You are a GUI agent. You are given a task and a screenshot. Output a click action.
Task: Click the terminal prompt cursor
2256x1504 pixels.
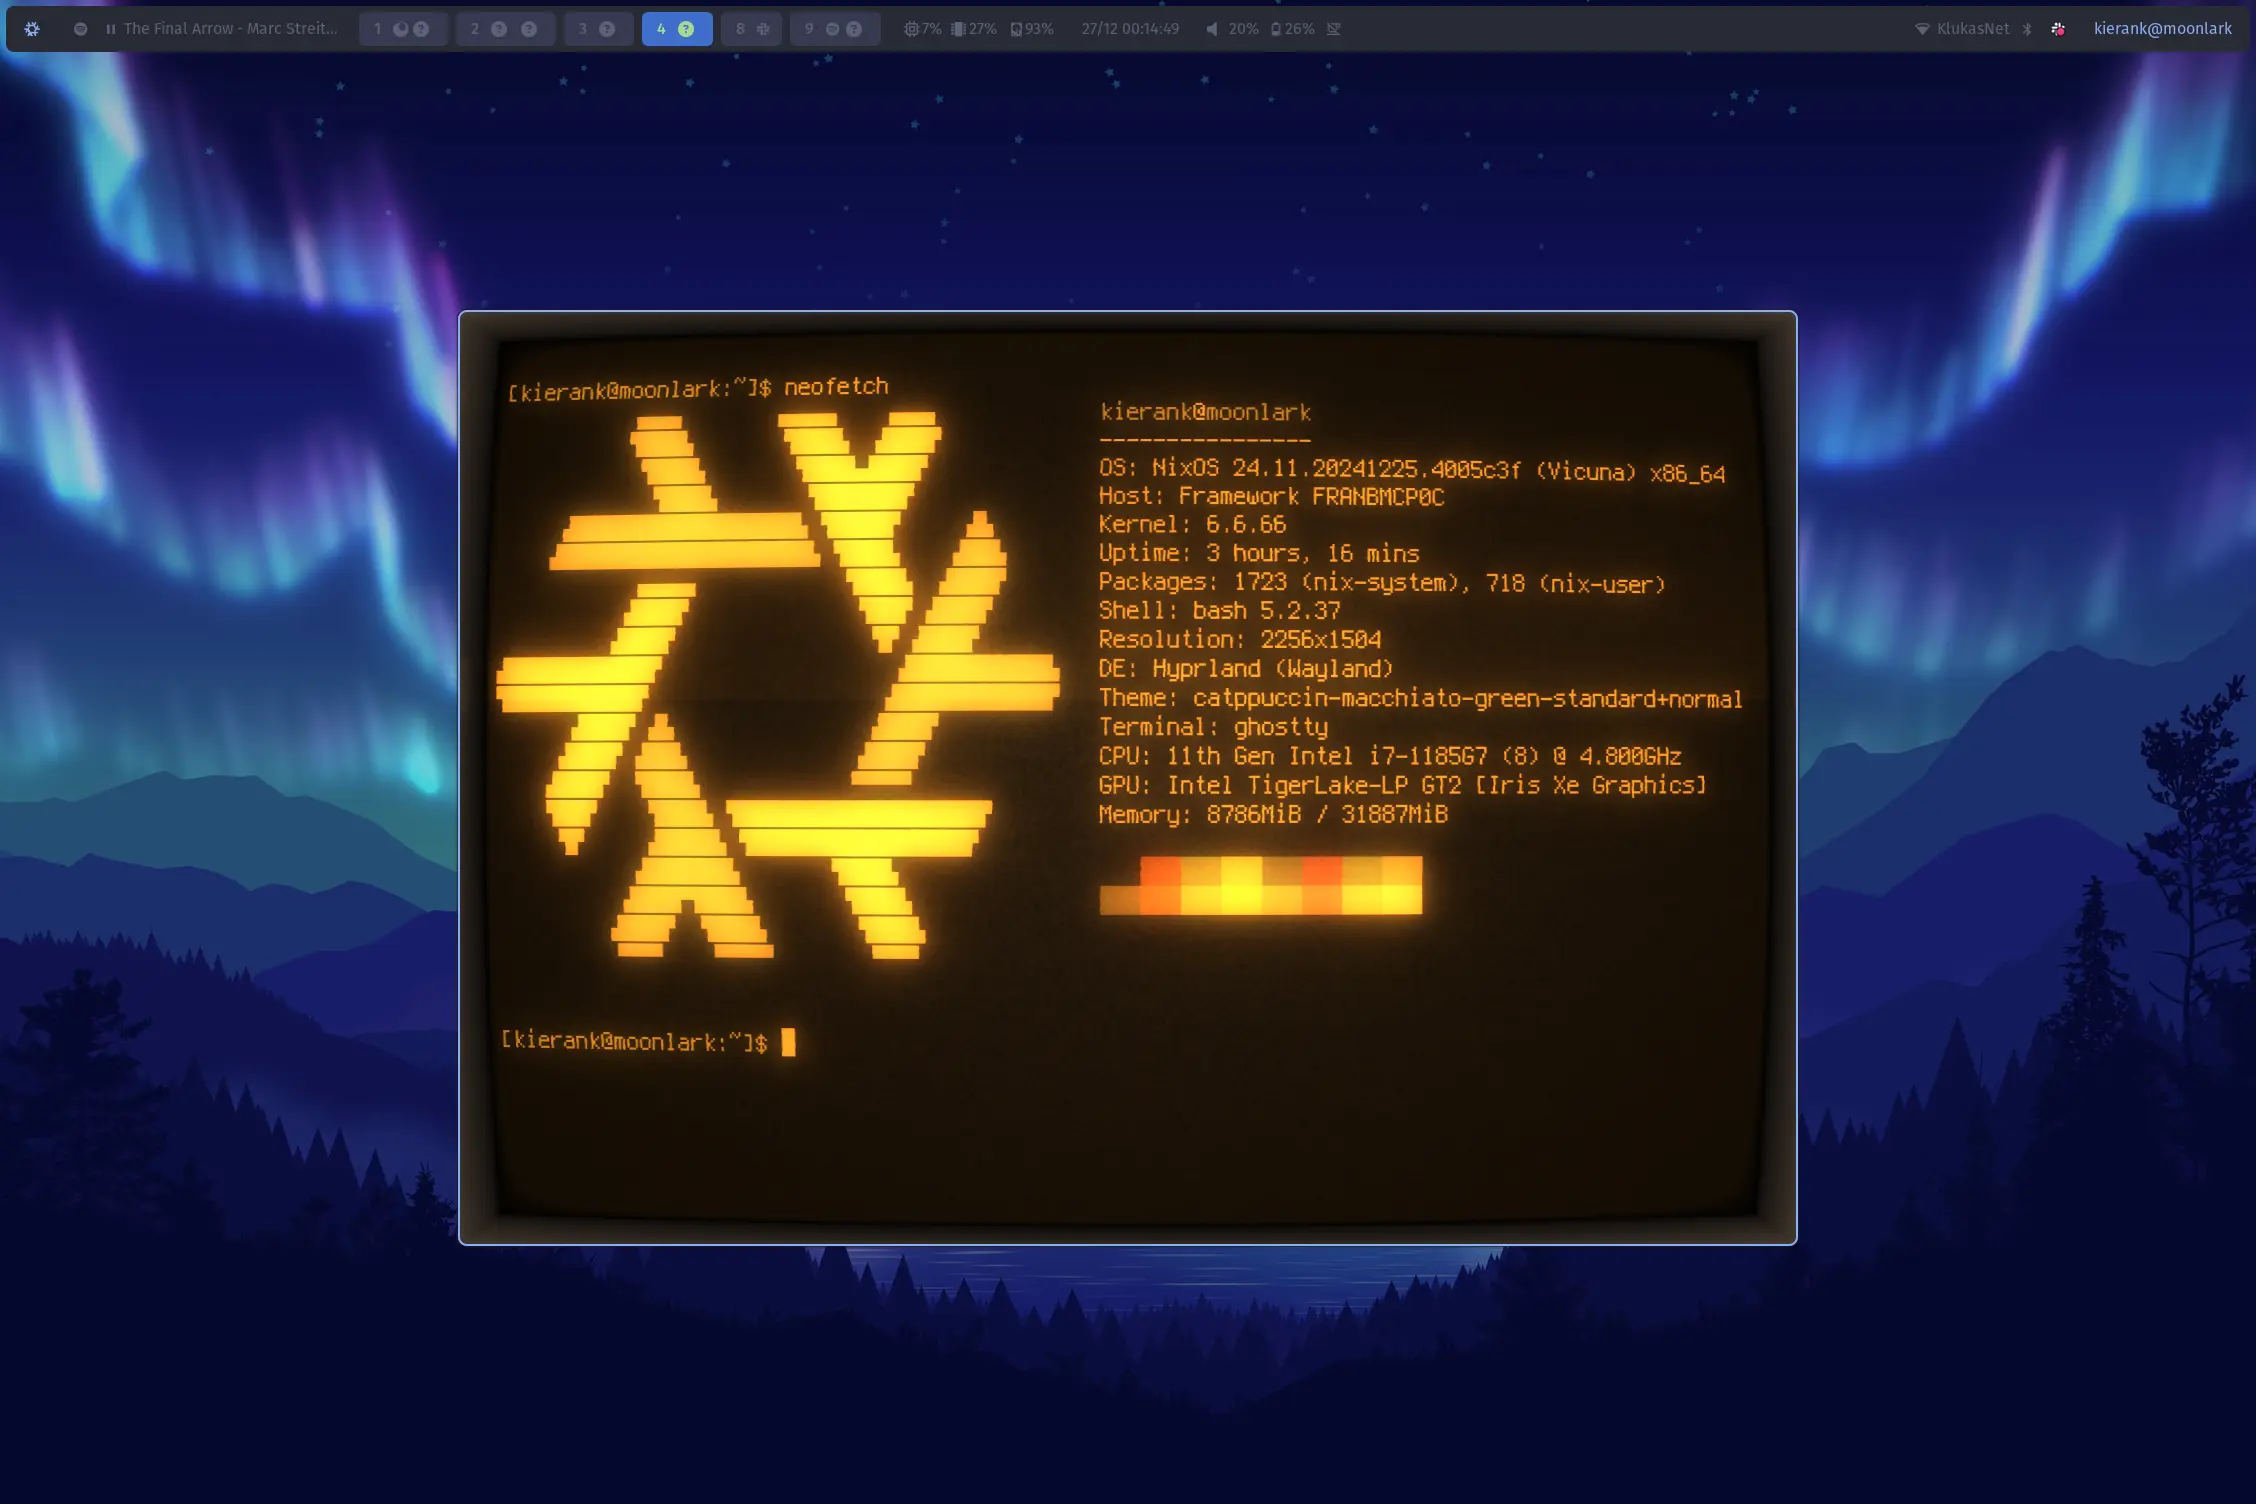pyautogui.click(x=789, y=1042)
